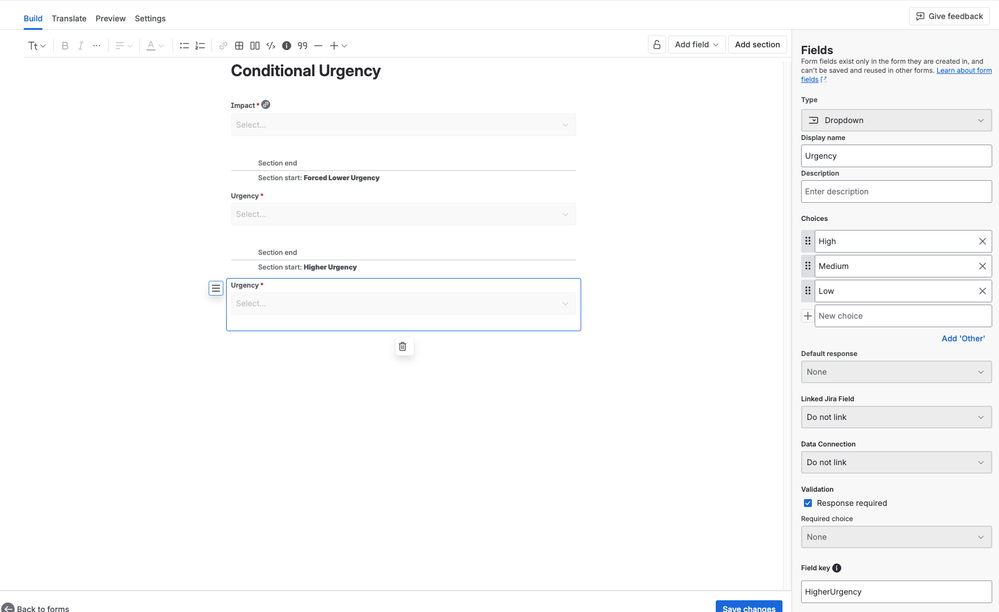Open the text color picker
Screen dimensions: 999x612
tap(155, 46)
